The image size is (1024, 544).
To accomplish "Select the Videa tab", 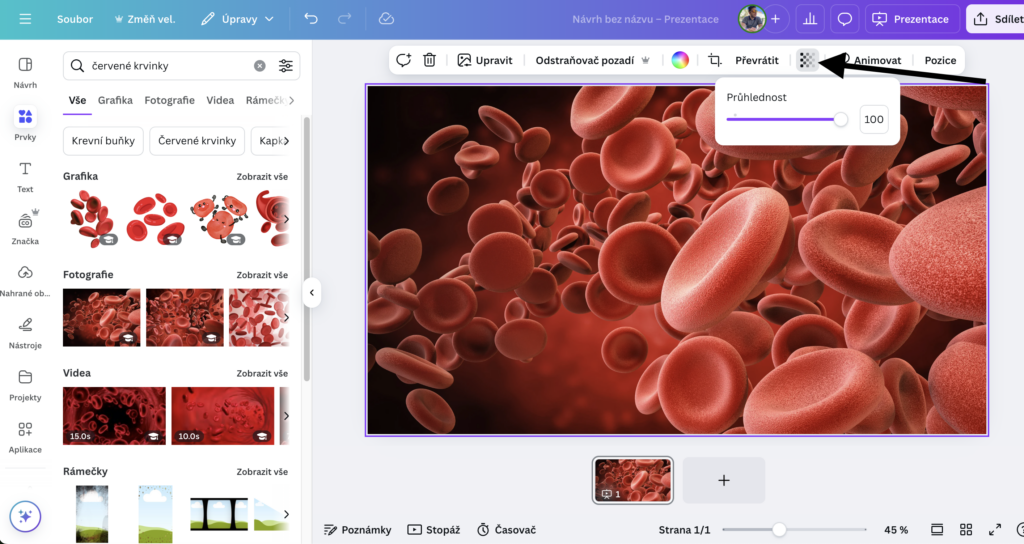I will pos(220,100).
